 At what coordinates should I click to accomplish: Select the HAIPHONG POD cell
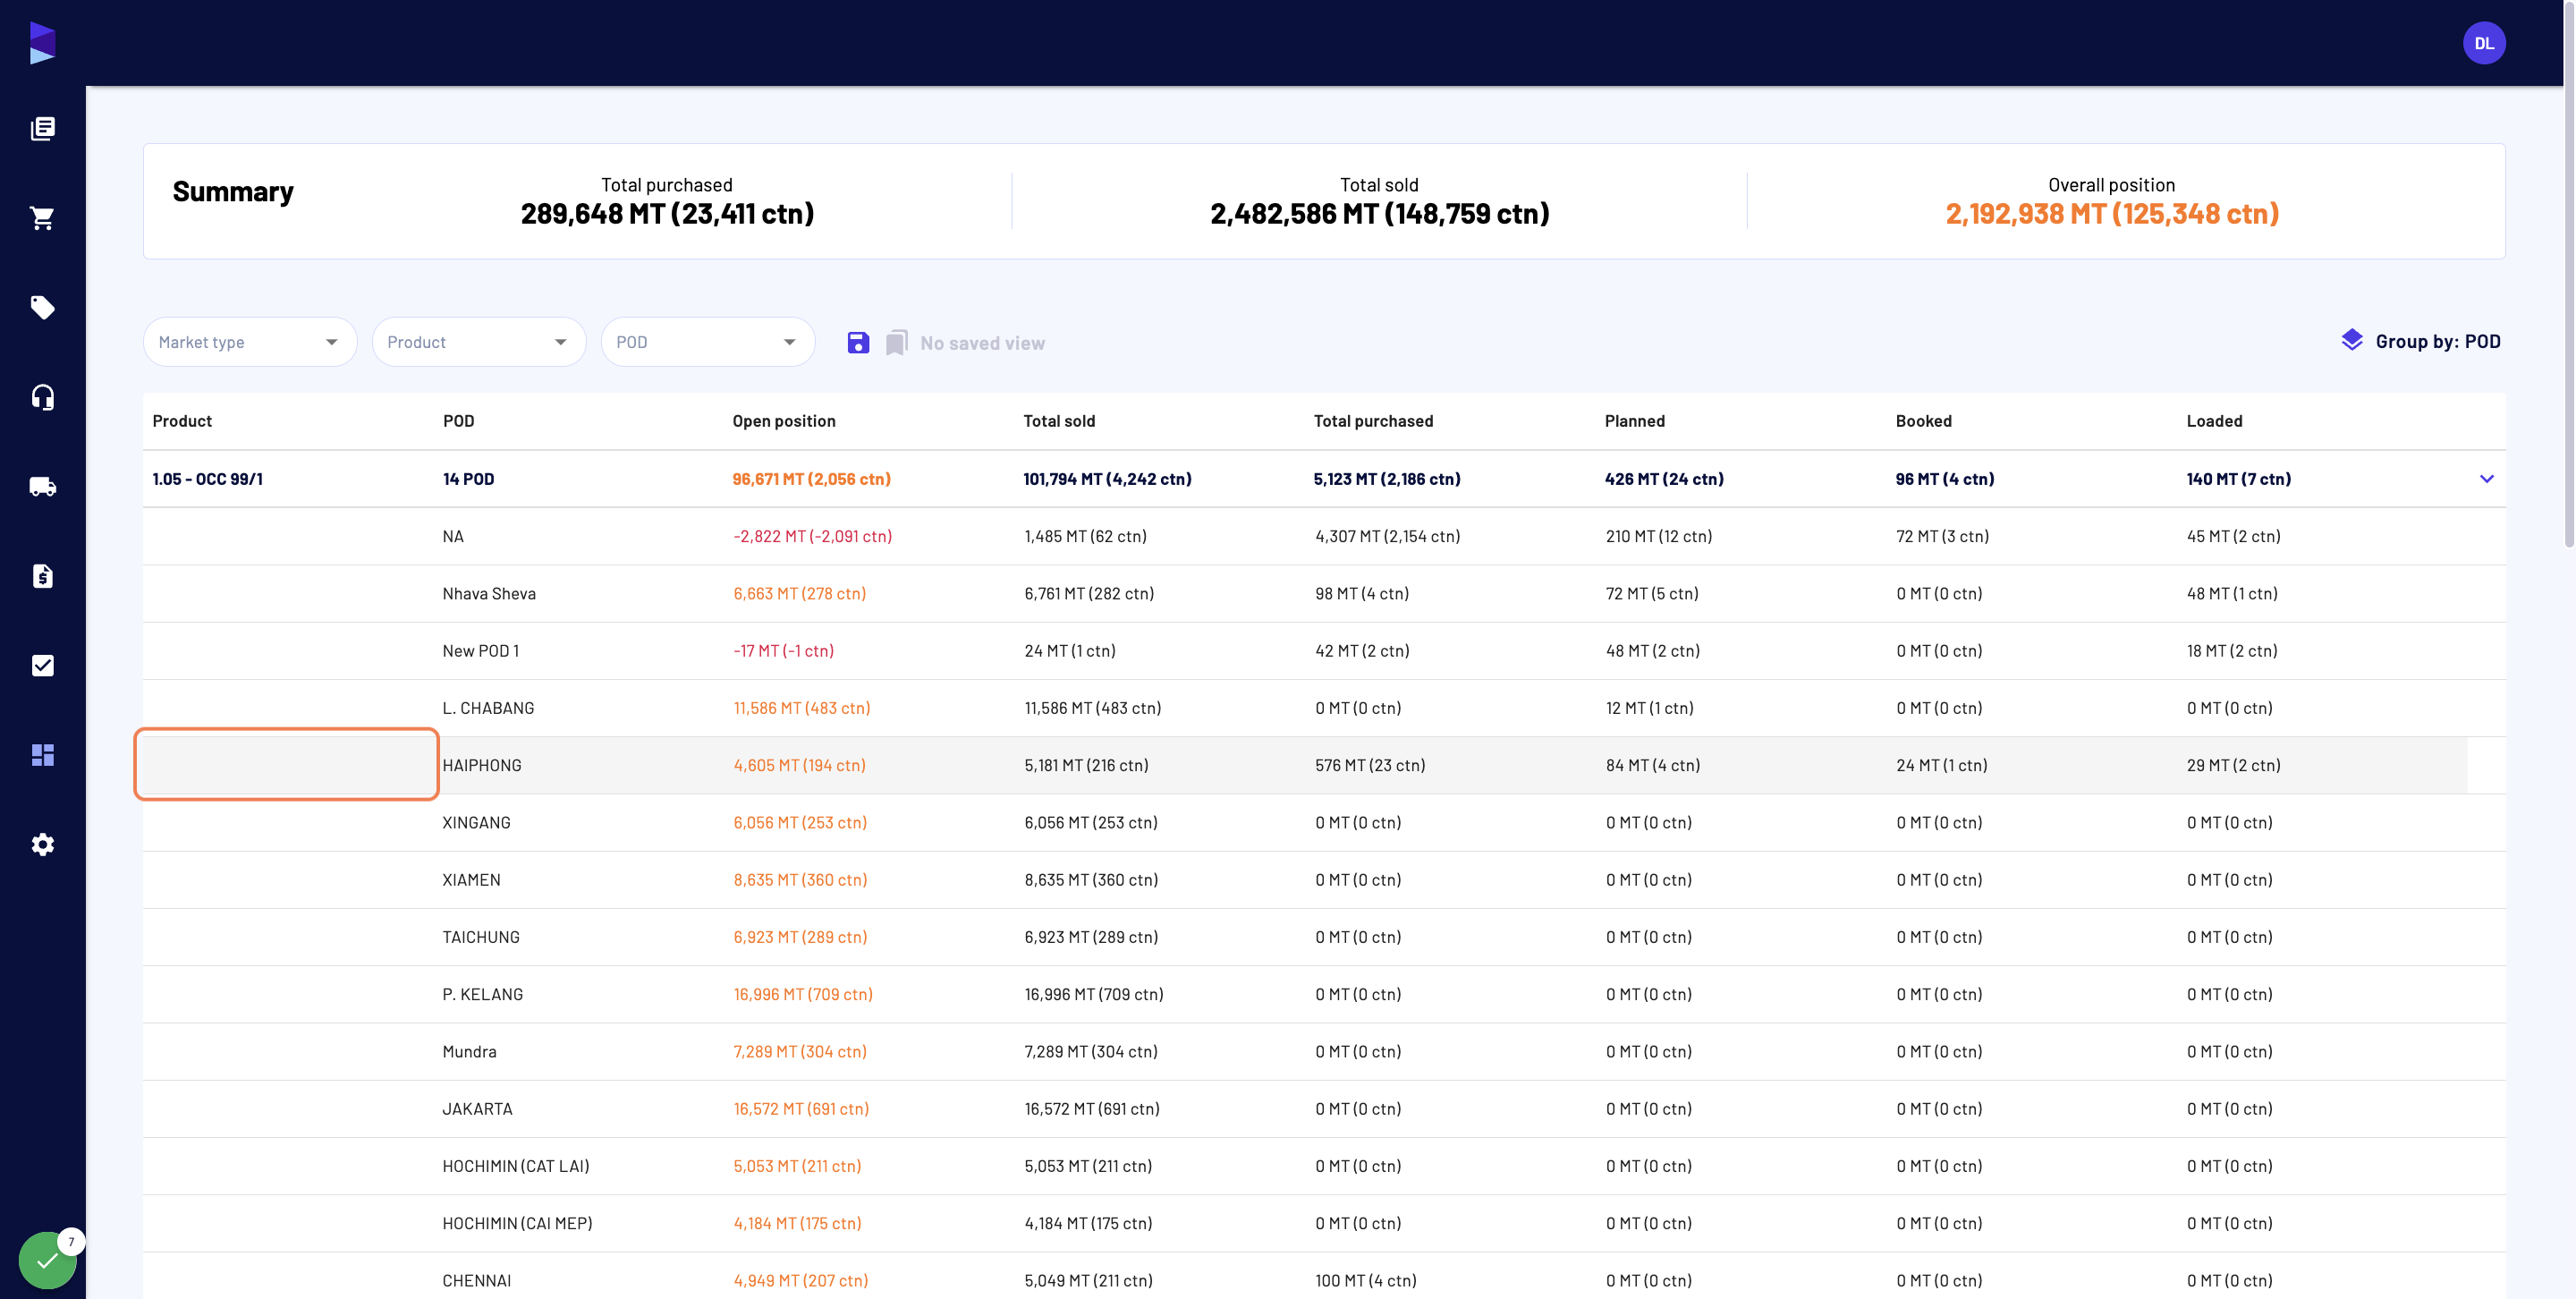(482, 765)
